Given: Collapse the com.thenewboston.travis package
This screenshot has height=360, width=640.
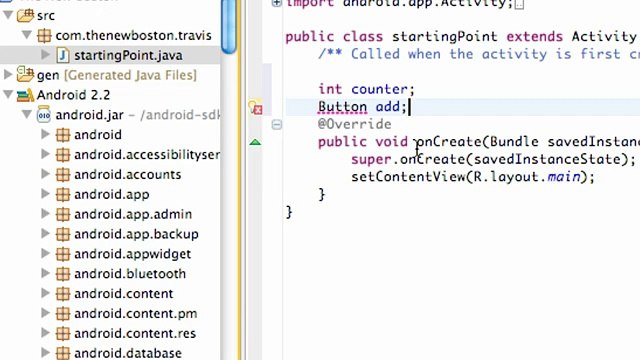Looking at the screenshot, I should pos(27,35).
